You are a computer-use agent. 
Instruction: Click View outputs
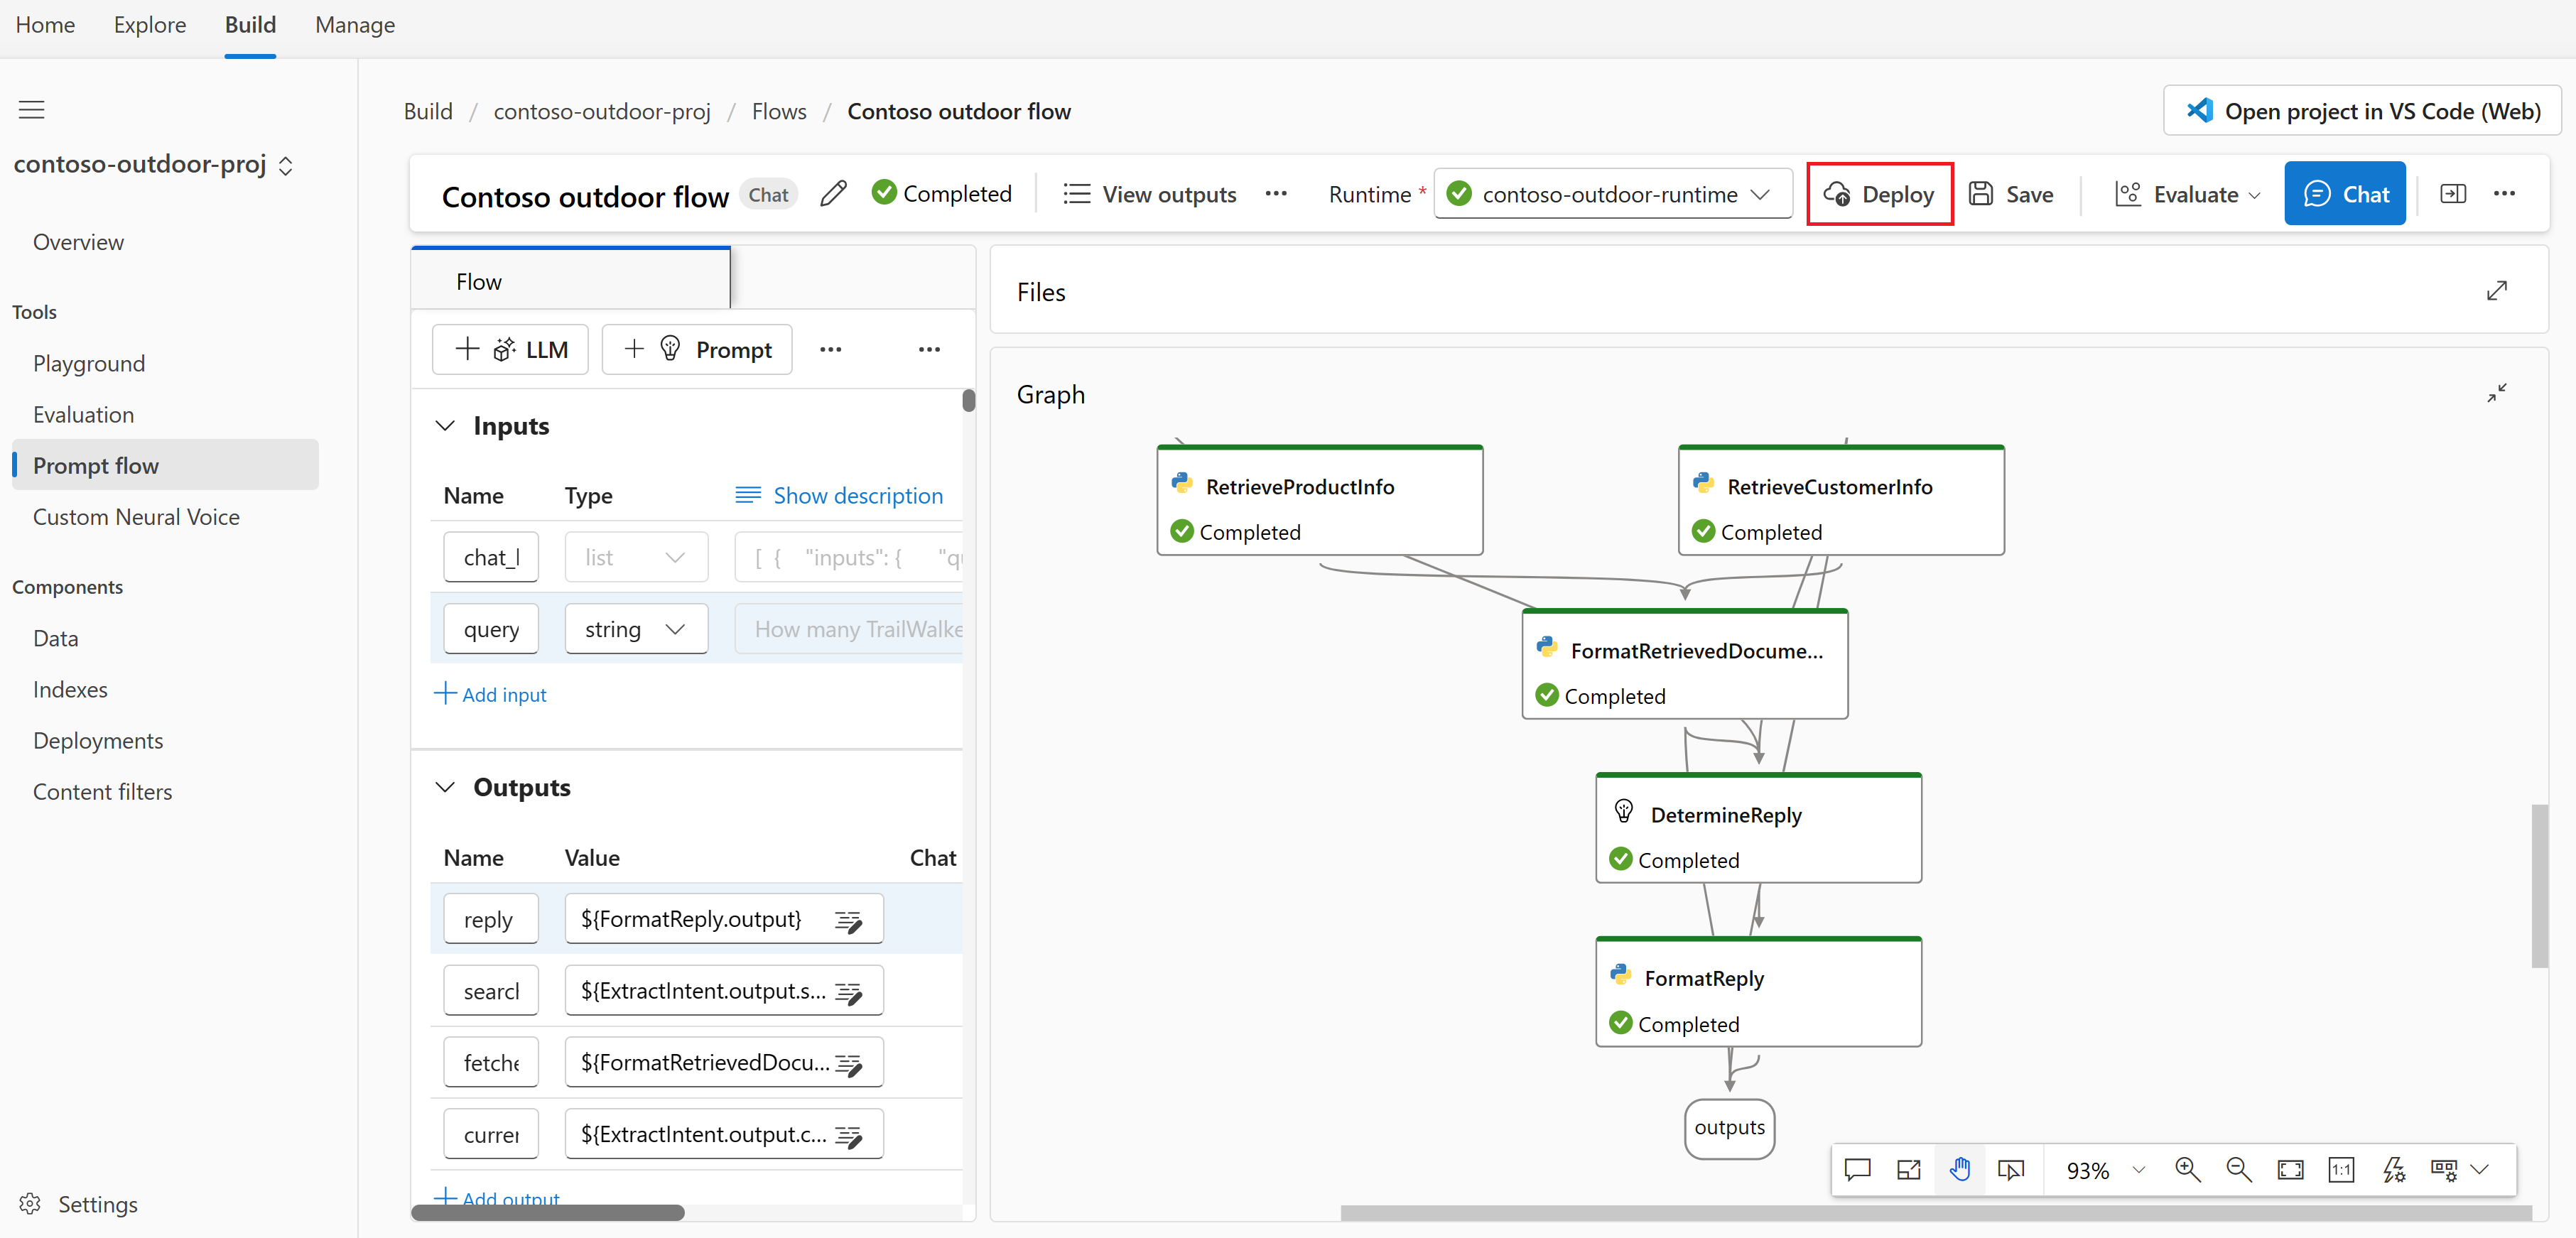click(x=1150, y=194)
